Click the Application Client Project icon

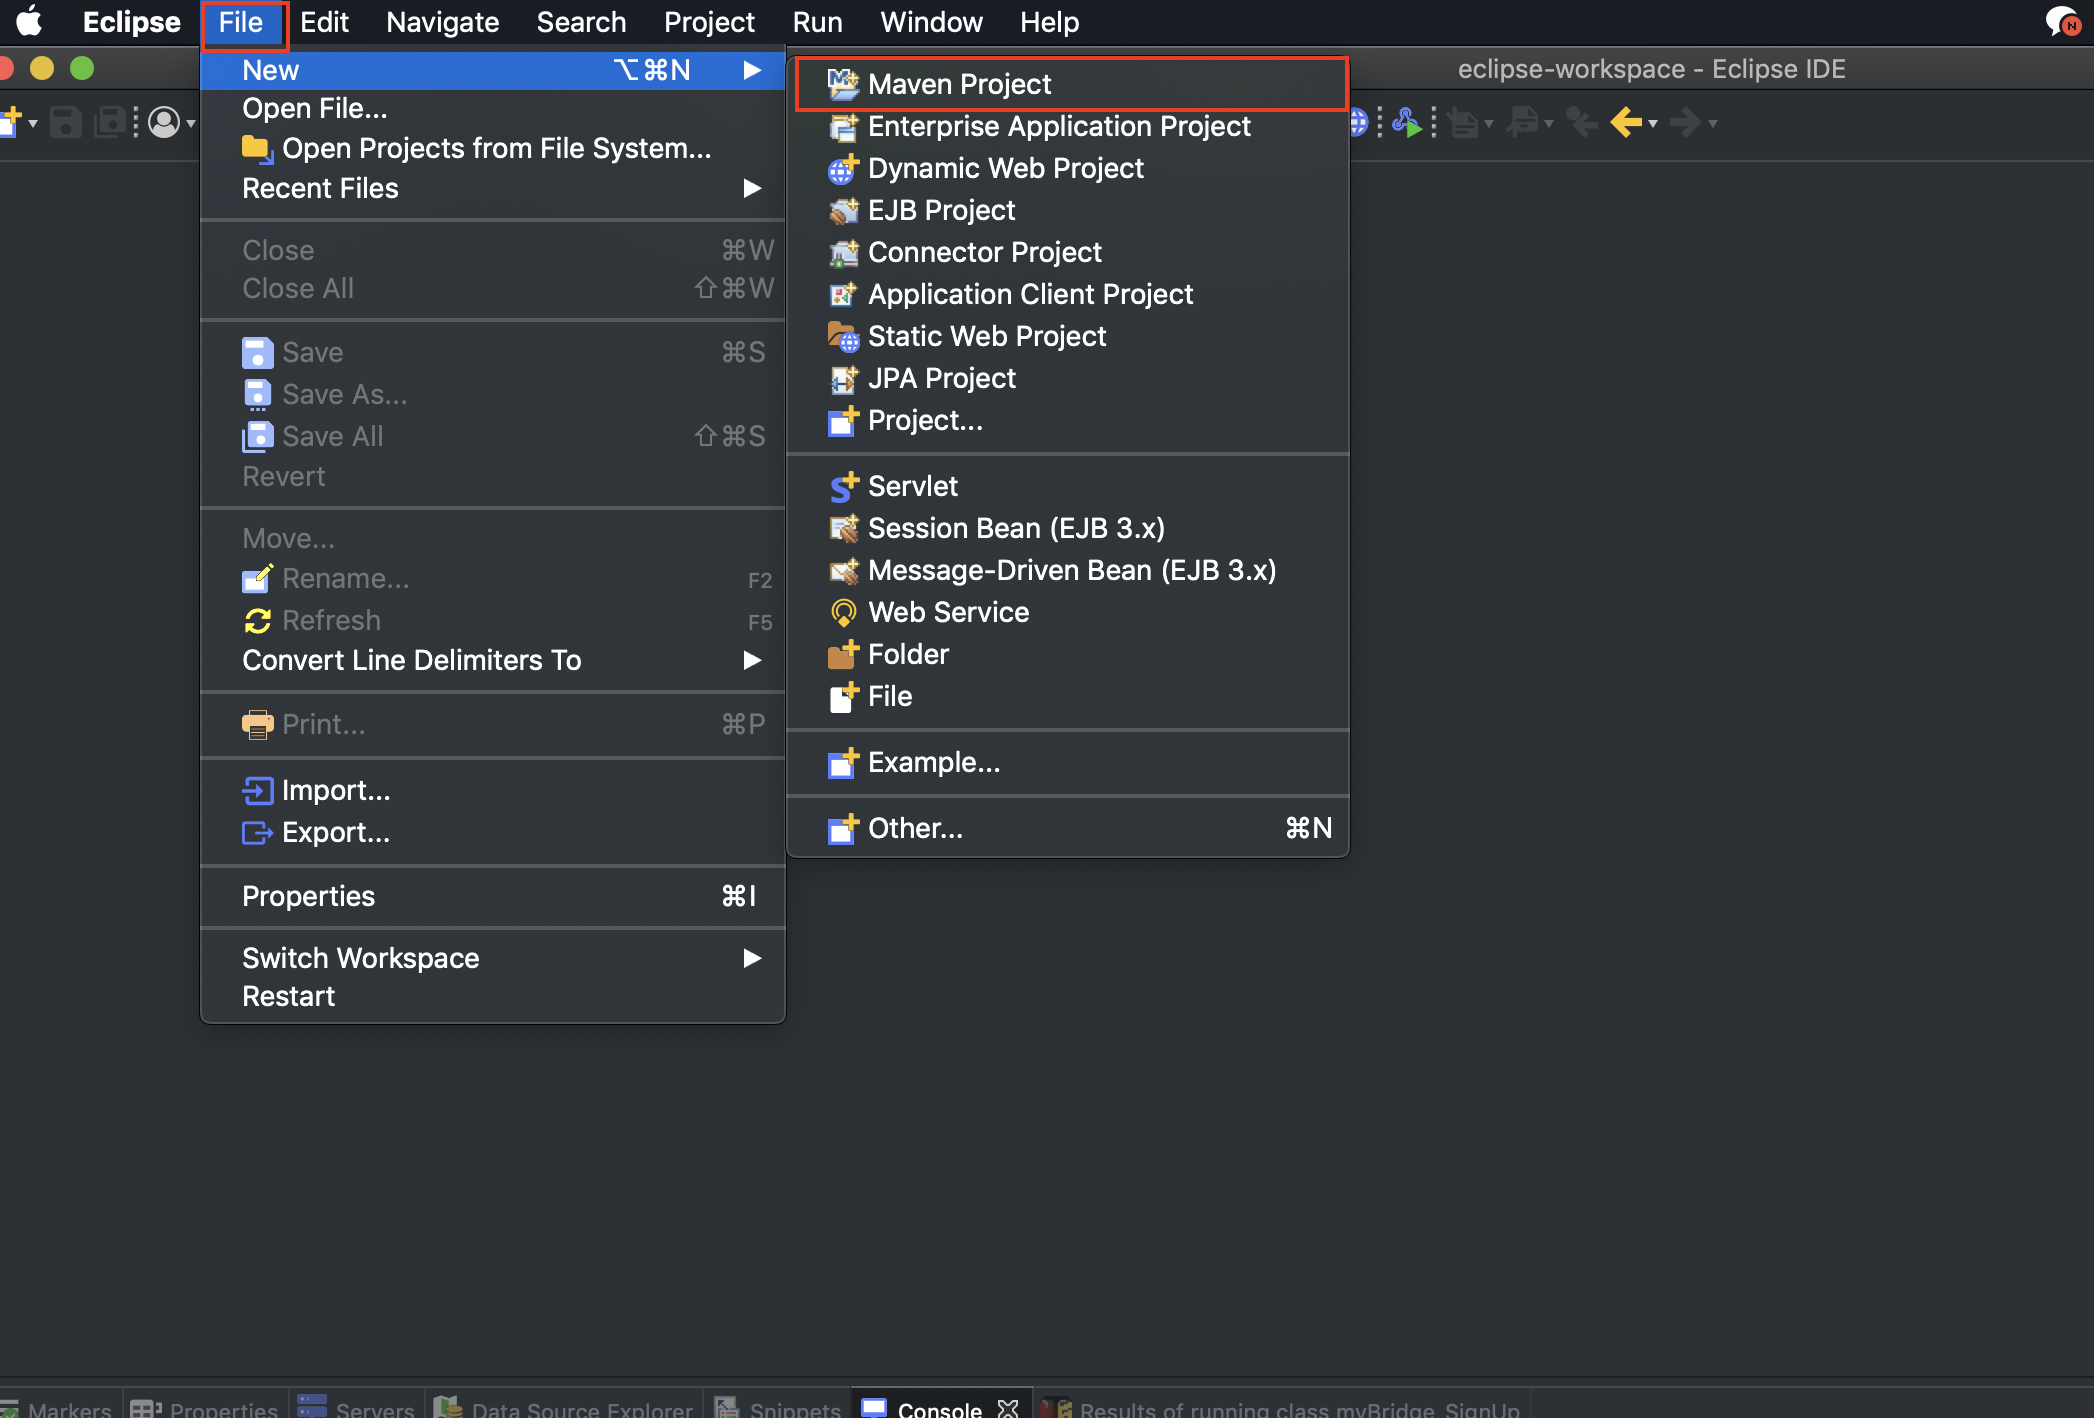point(843,295)
